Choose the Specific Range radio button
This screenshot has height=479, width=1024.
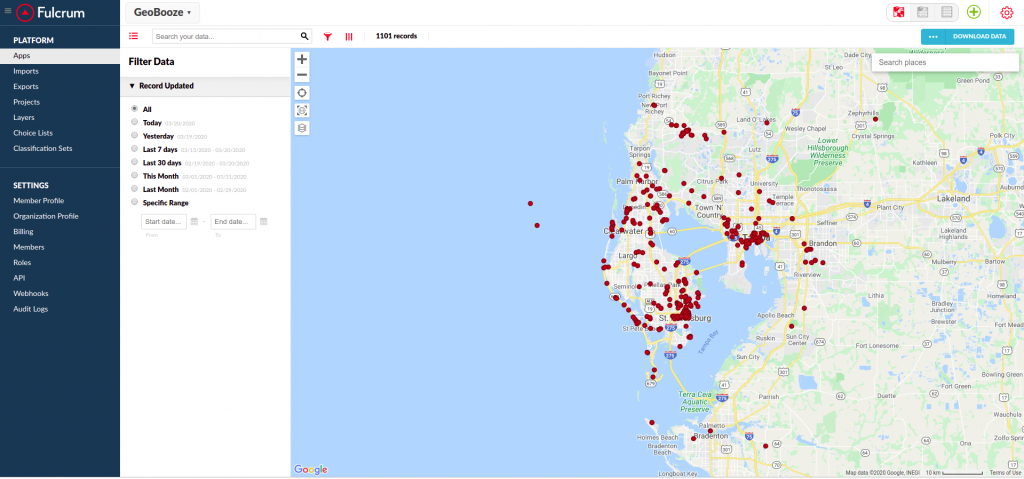pos(135,202)
